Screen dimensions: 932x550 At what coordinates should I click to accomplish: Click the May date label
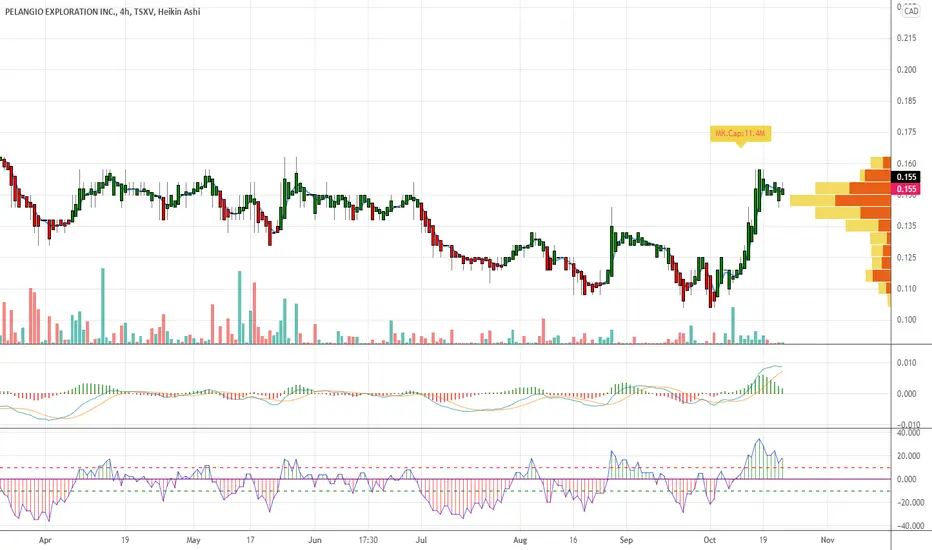point(193,540)
